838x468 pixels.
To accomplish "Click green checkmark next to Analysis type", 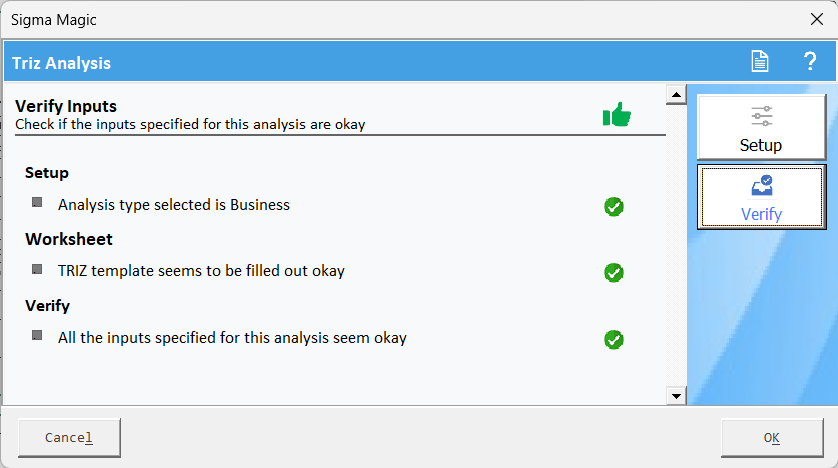I will pos(614,207).
